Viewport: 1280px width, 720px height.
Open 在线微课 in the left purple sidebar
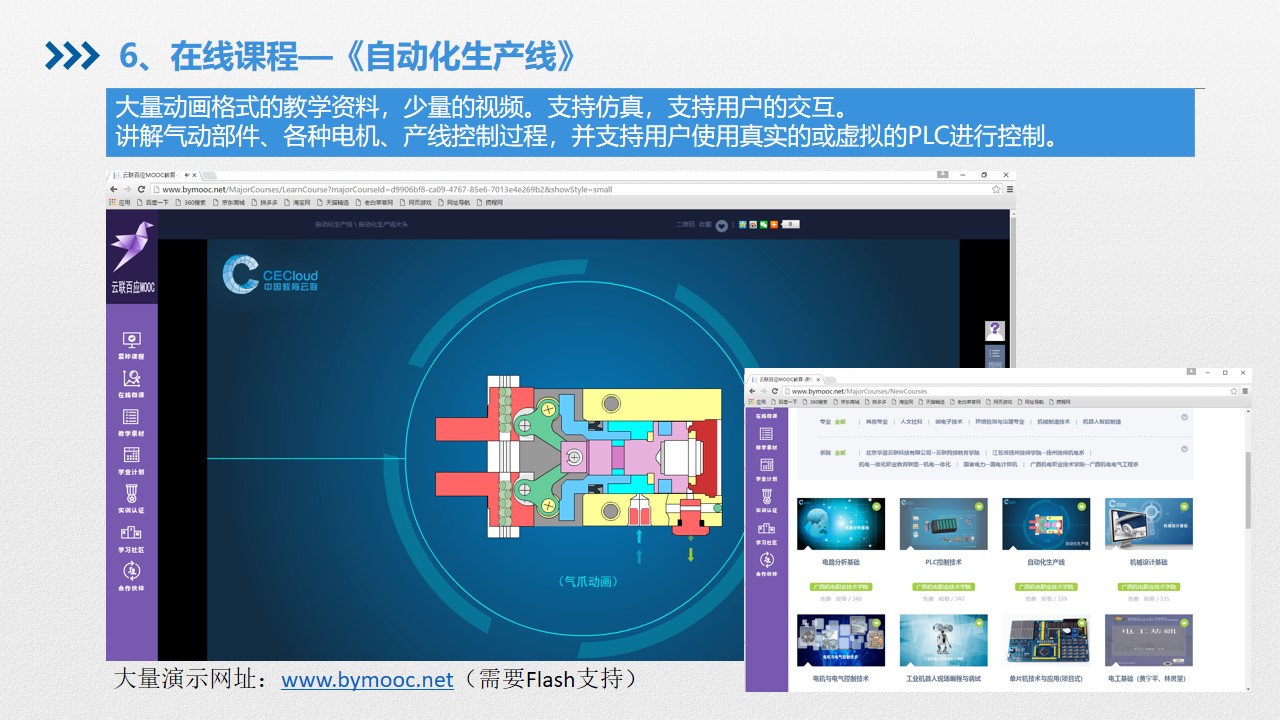pos(131,381)
